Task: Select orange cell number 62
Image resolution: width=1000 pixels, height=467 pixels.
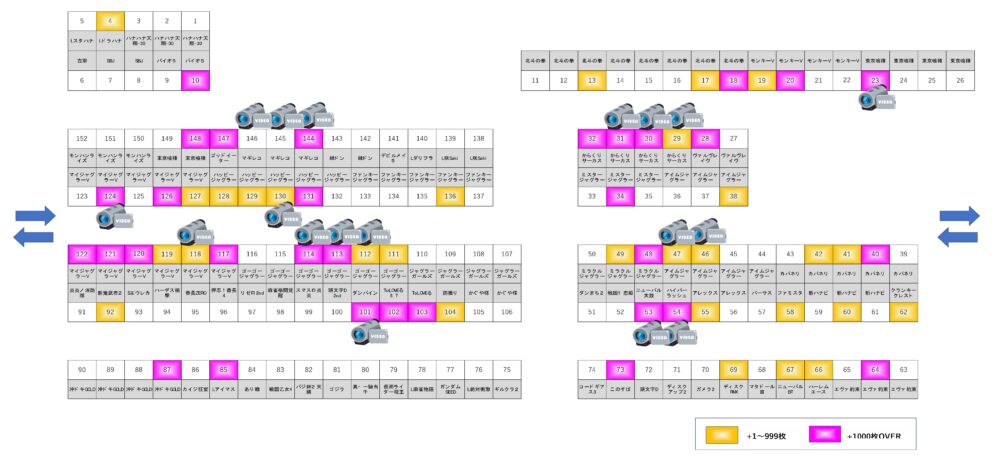Action: (904, 312)
